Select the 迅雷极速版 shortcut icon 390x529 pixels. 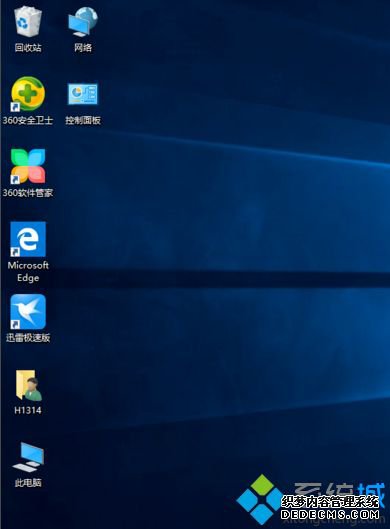[x=28, y=312]
